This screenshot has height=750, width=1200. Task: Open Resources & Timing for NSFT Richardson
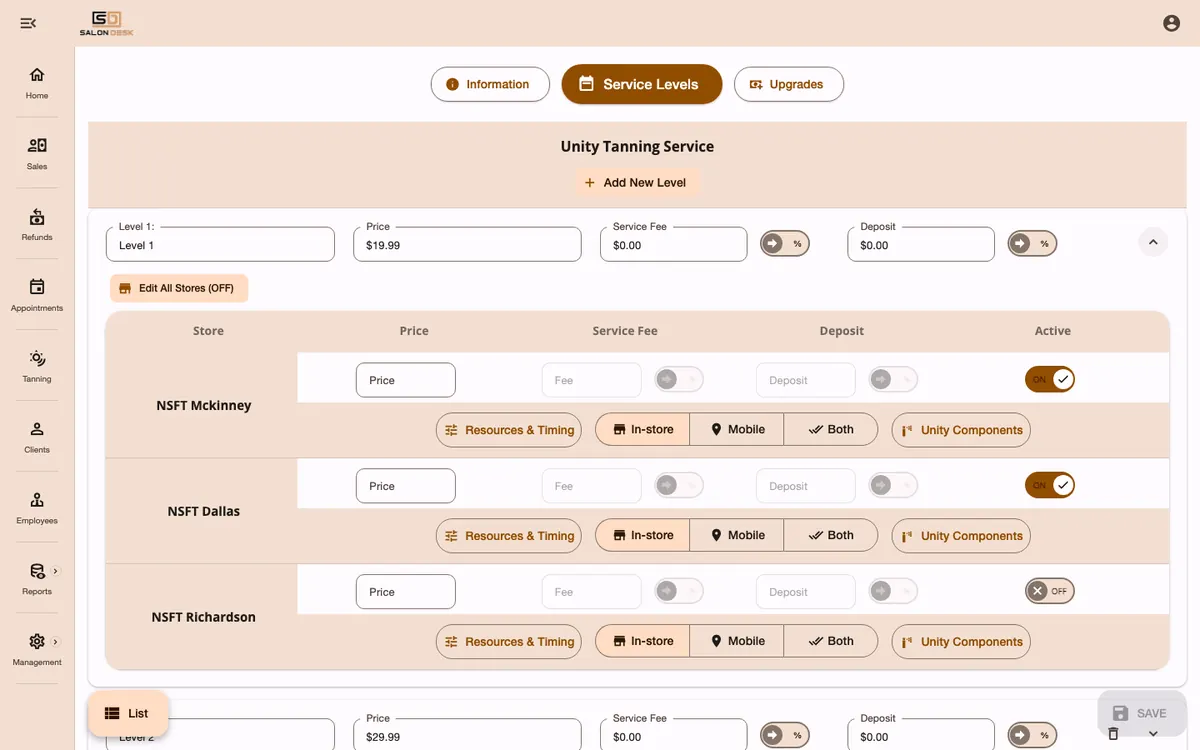pos(509,642)
